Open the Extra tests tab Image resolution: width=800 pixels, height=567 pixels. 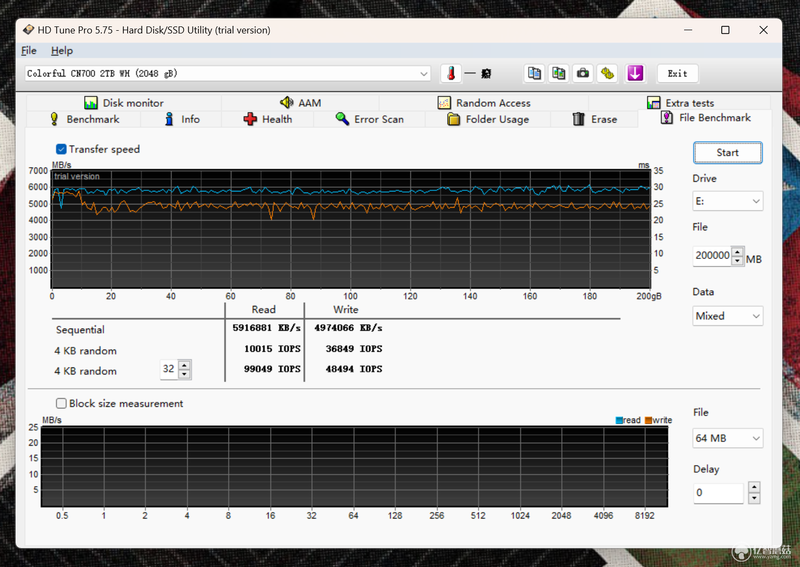[680, 103]
